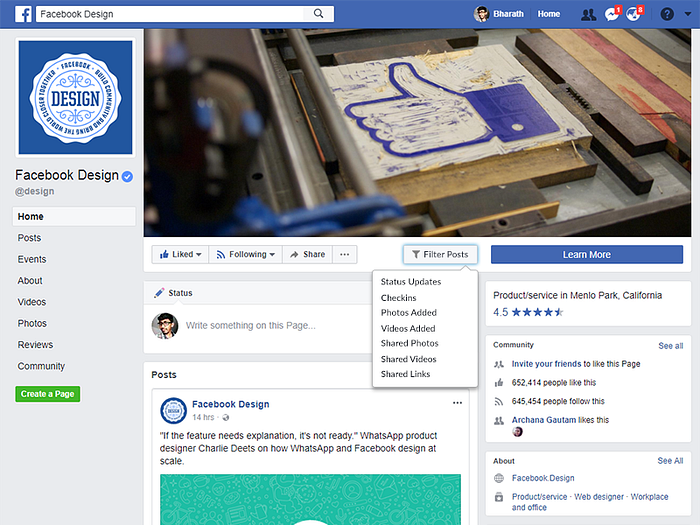Click Bharath's profile picture in top bar
Viewport: 700px width, 525px height.
point(481,14)
